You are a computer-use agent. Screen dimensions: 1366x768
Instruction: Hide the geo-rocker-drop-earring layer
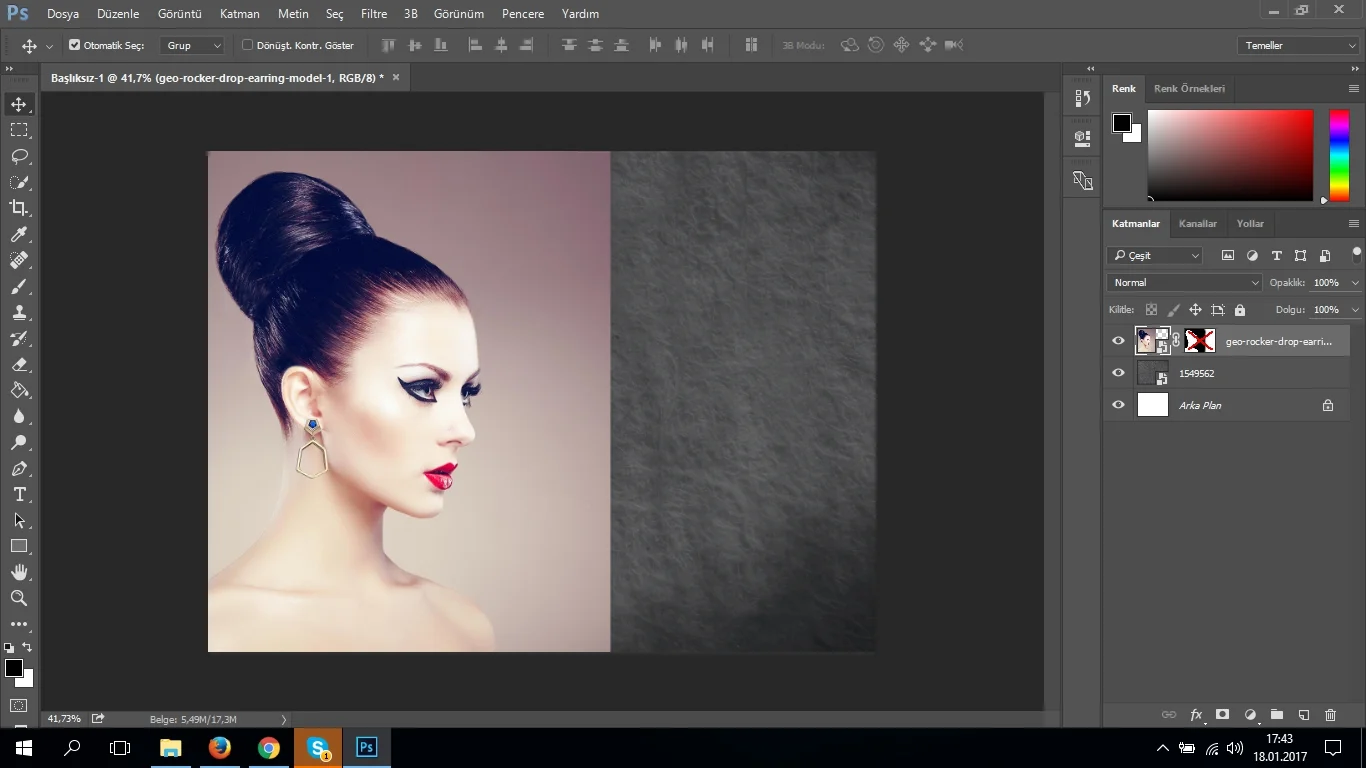(1118, 341)
